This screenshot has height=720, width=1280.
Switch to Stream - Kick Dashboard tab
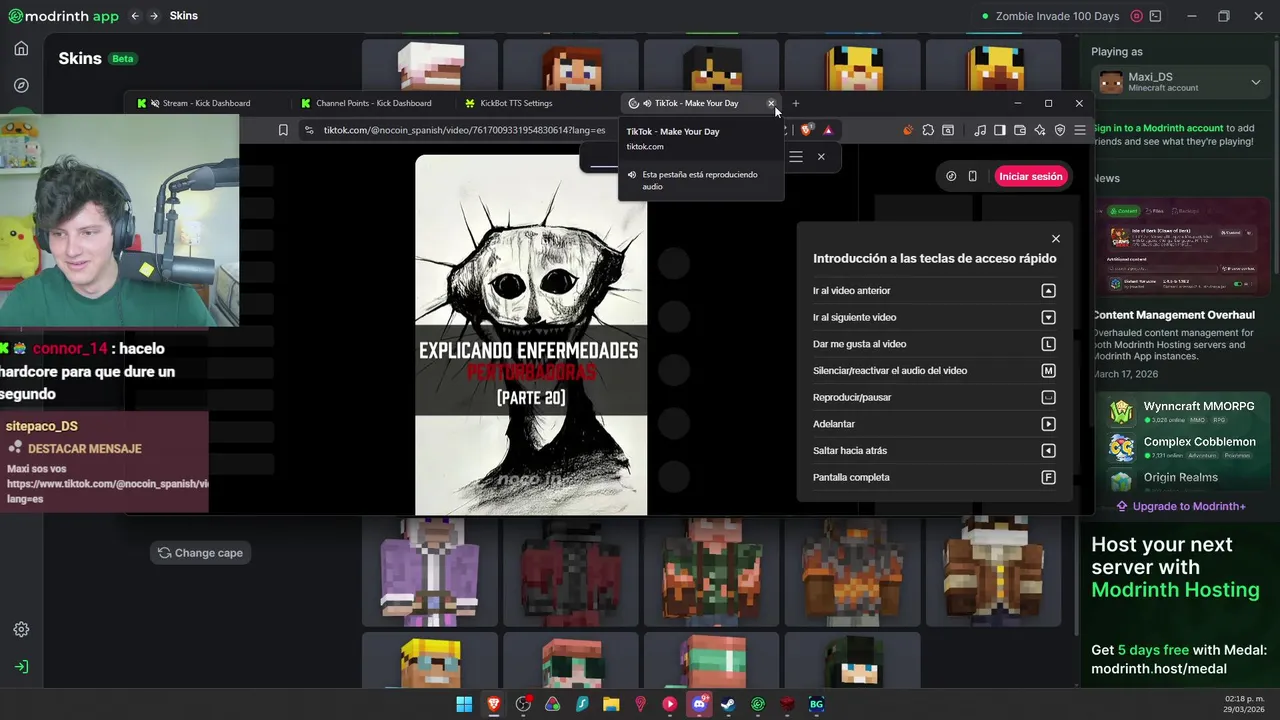click(206, 103)
